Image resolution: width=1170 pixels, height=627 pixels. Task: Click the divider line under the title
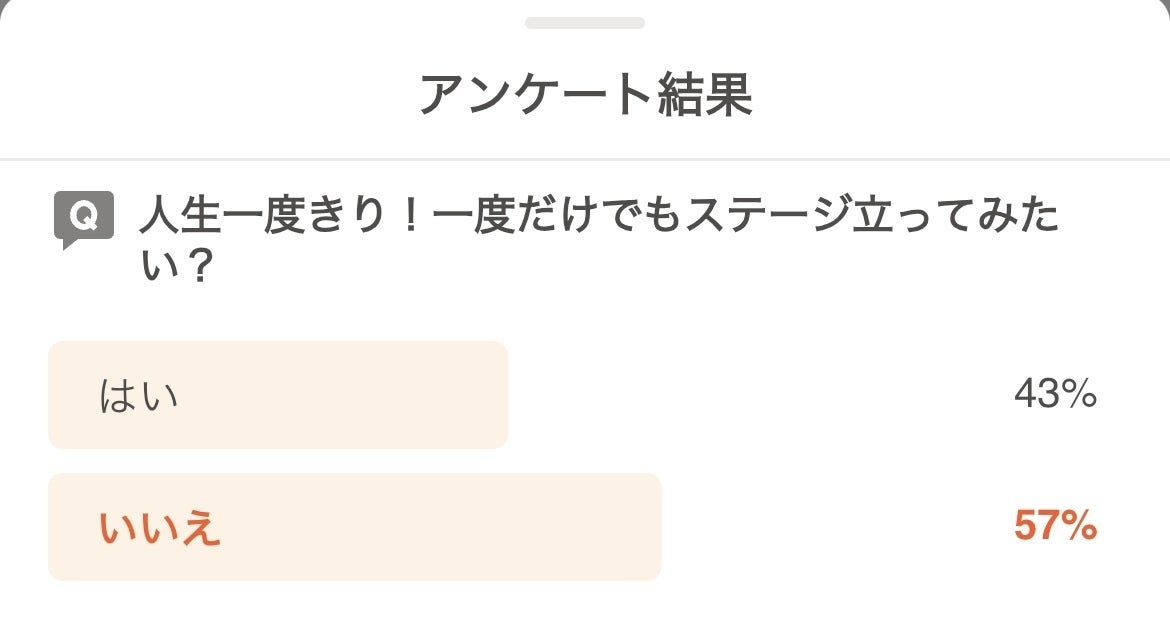tap(585, 160)
